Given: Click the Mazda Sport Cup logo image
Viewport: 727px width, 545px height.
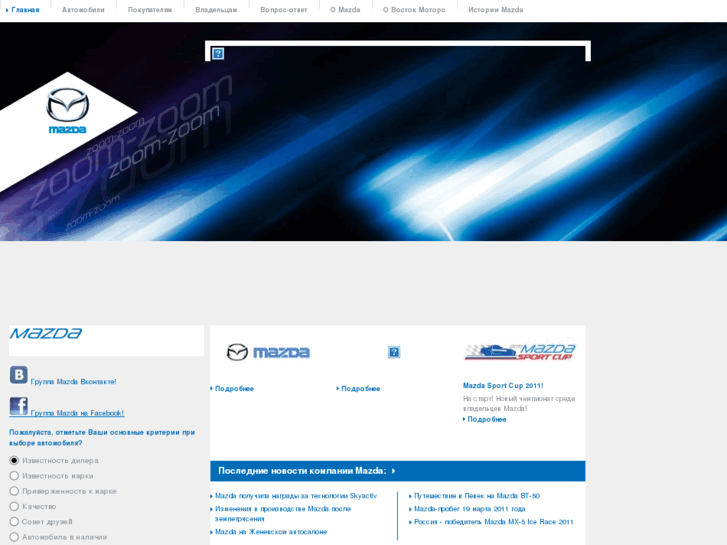Looking at the screenshot, I should (519, 351).
